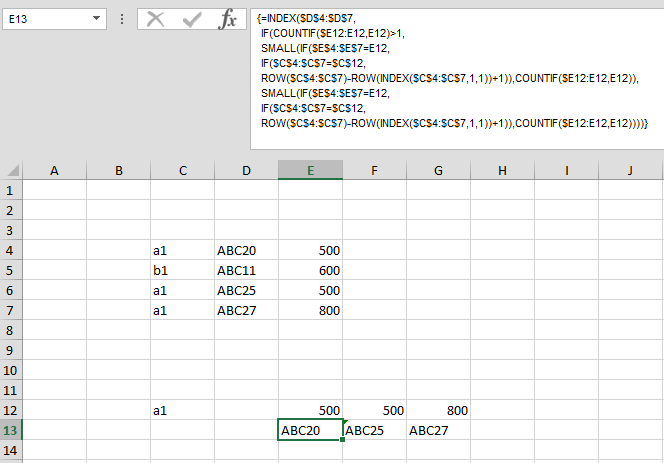Select cell C7 containing a1

click(x=183, y=310)
